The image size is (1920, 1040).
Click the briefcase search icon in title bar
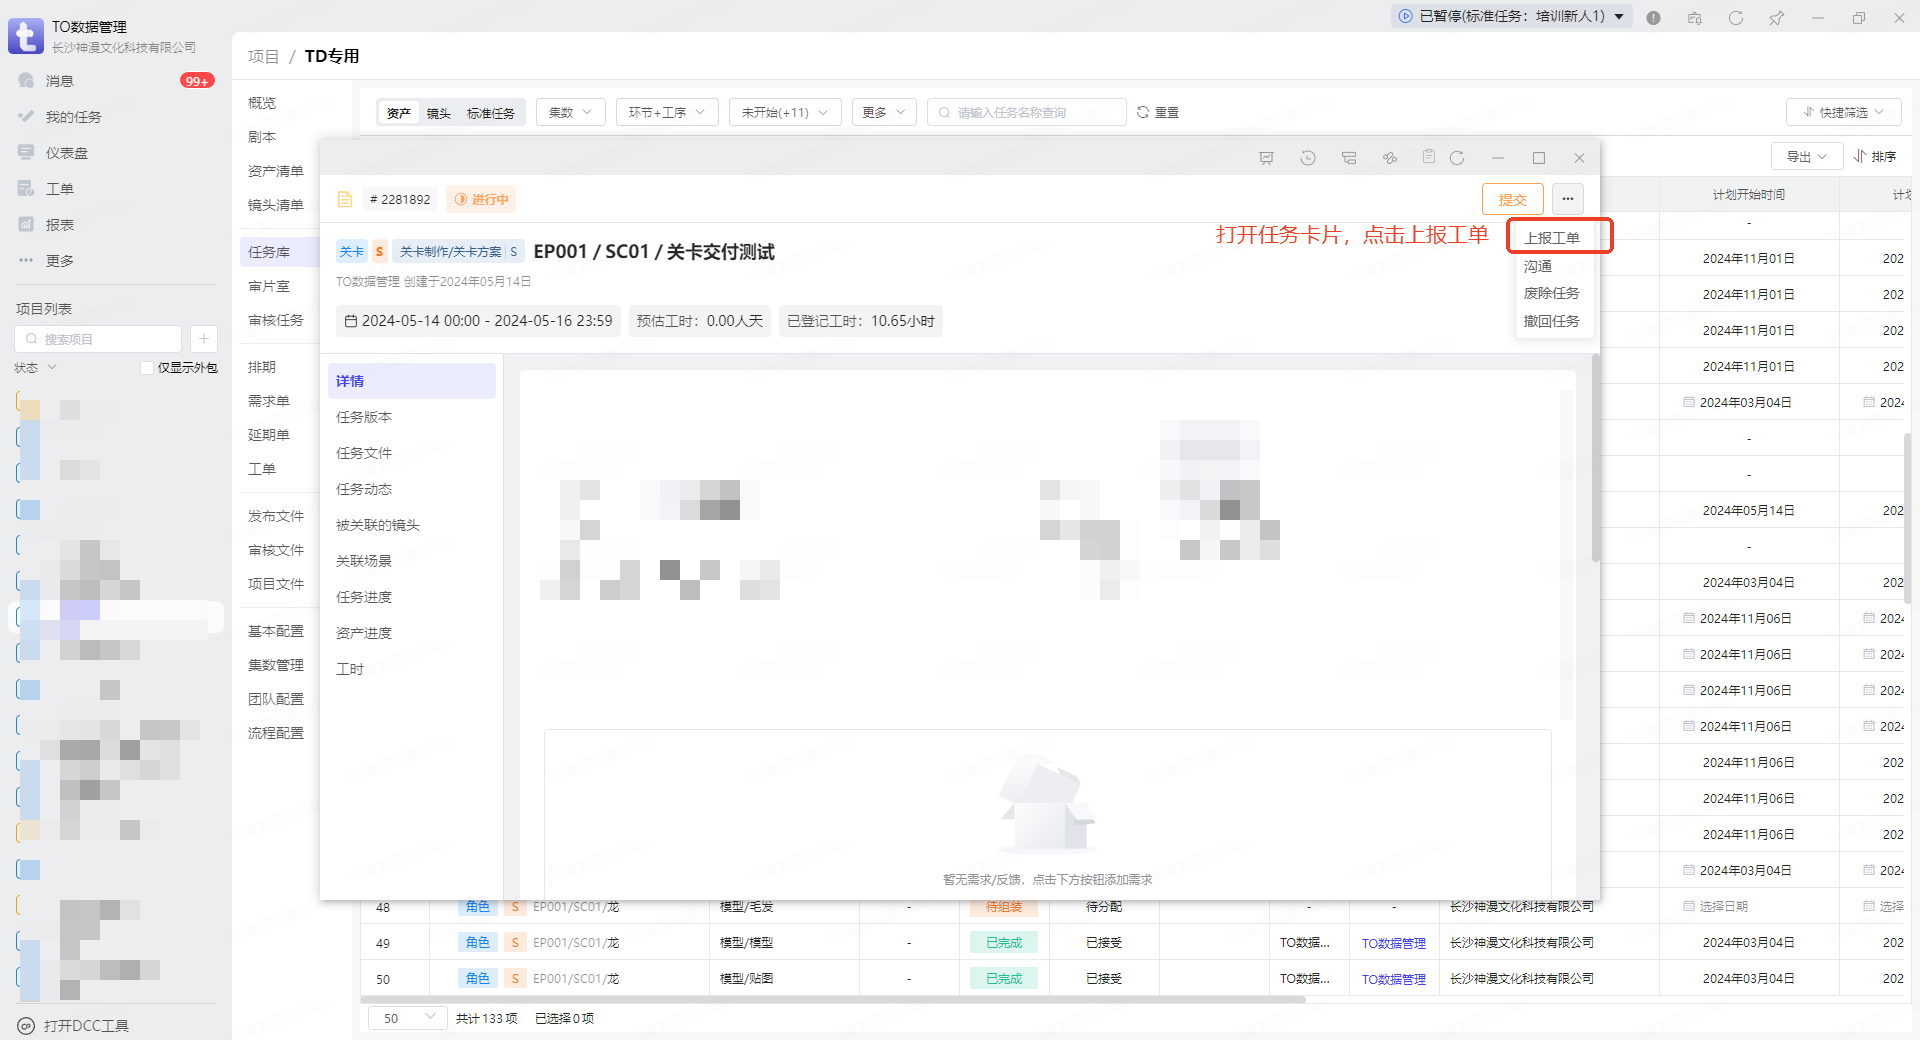coord(1695,17)
